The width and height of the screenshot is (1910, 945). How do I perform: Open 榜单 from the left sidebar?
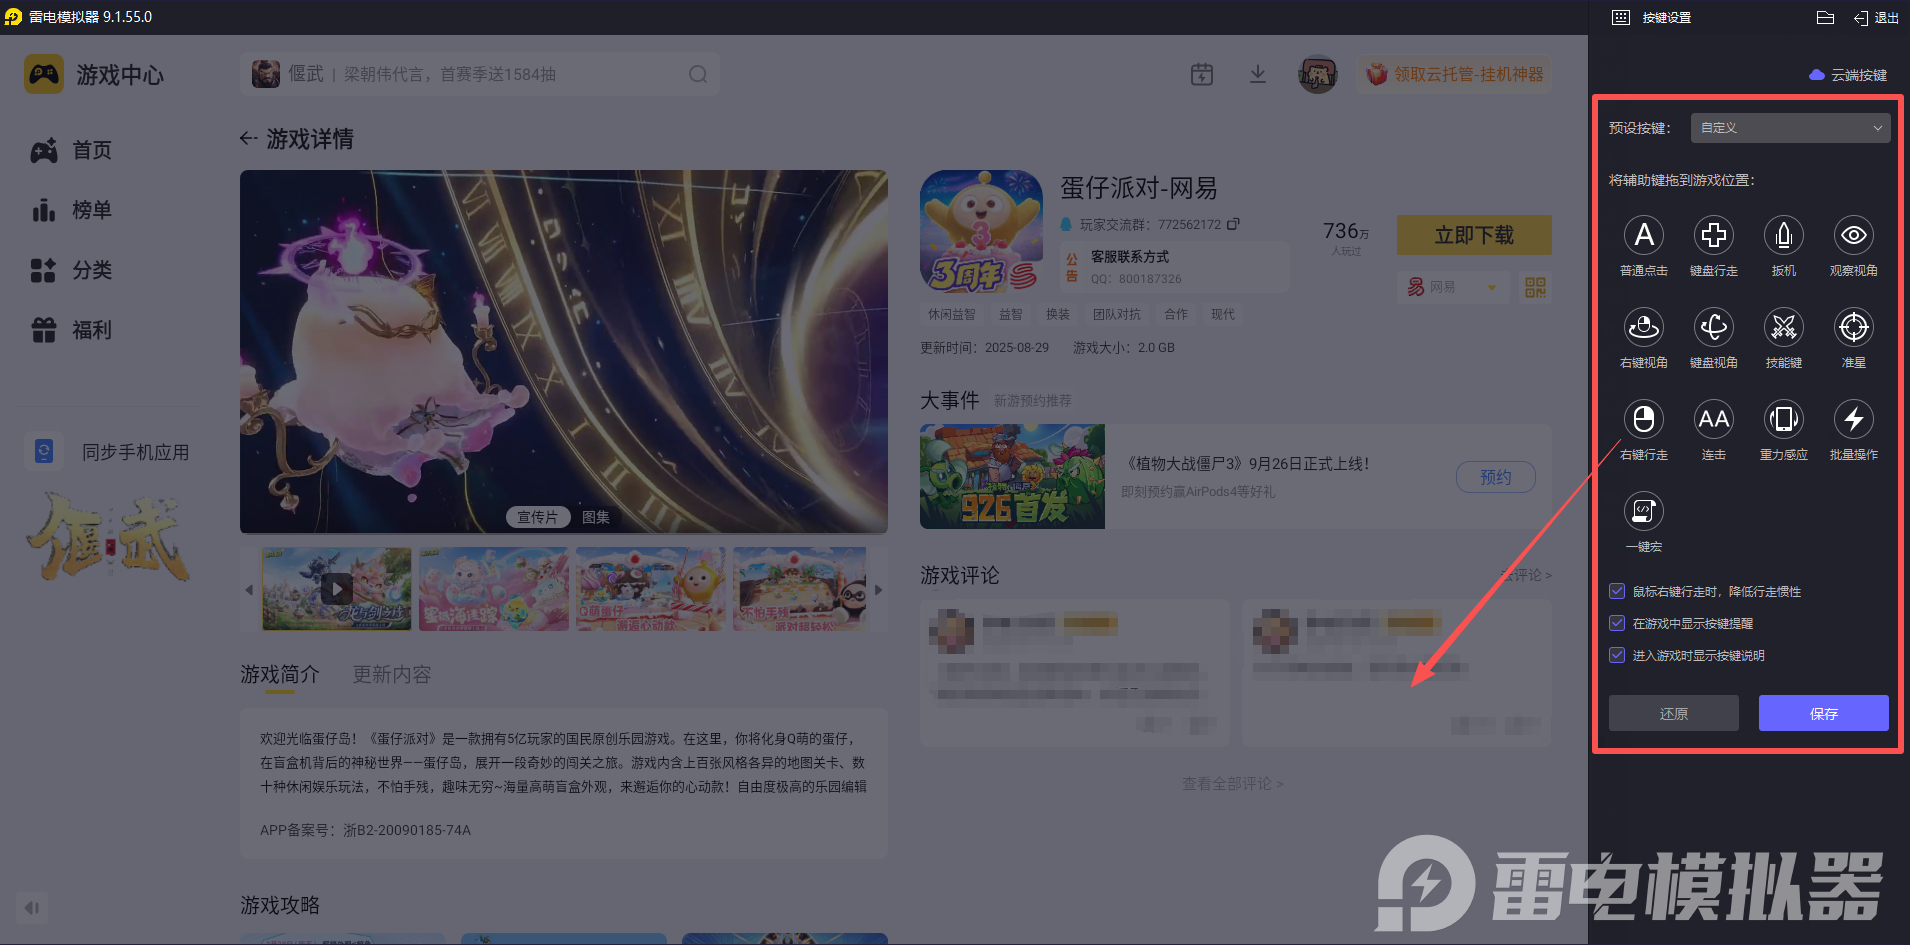[91, 210]
